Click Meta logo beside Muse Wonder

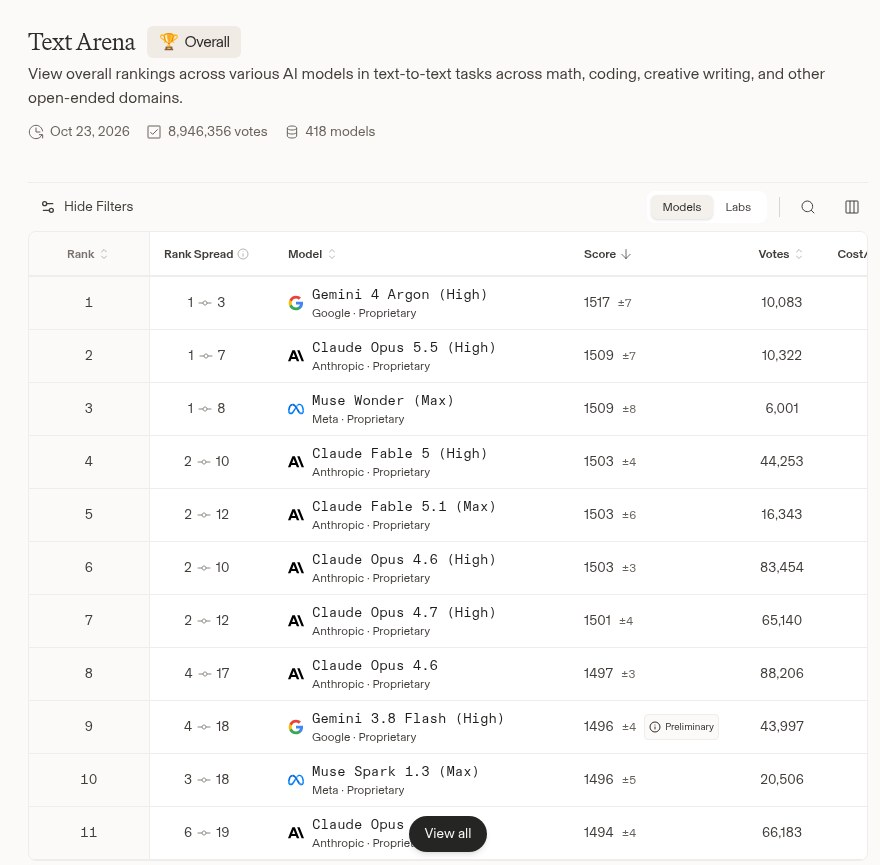296,409
